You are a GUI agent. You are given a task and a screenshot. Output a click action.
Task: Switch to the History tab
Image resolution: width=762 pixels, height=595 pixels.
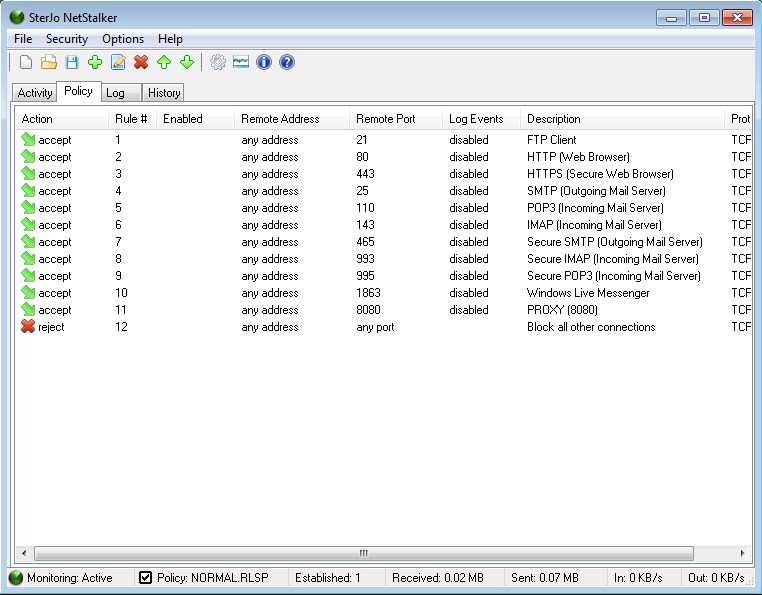164,93
